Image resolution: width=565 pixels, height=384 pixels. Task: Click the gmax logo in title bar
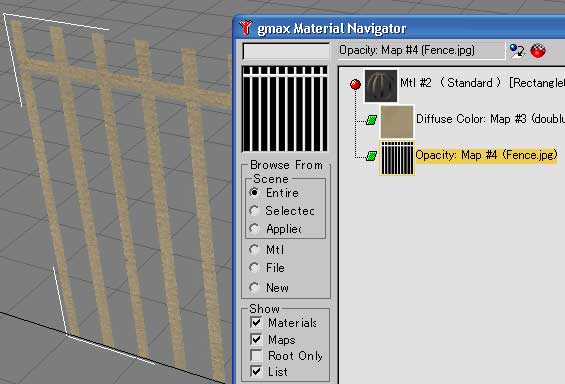(246, 28)
